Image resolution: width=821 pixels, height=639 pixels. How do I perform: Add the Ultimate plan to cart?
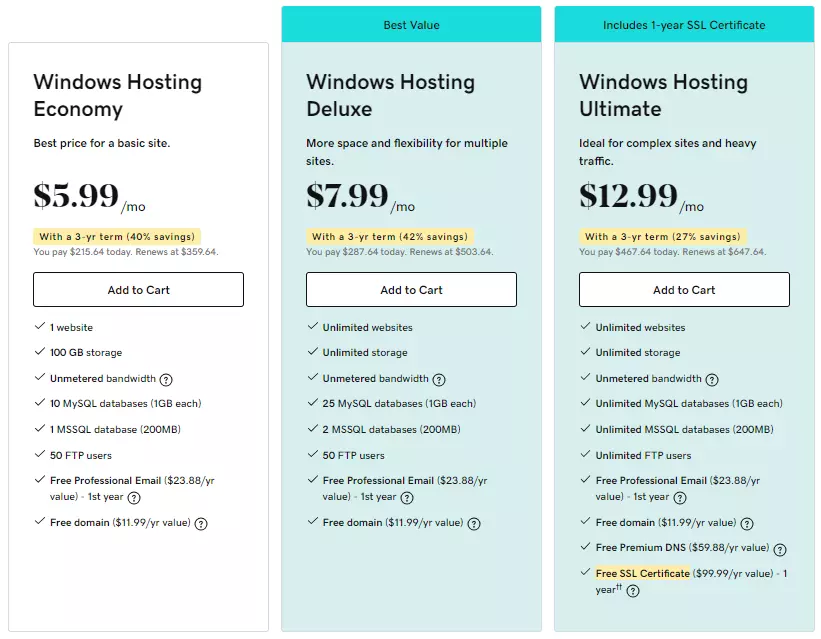point(684,289)
